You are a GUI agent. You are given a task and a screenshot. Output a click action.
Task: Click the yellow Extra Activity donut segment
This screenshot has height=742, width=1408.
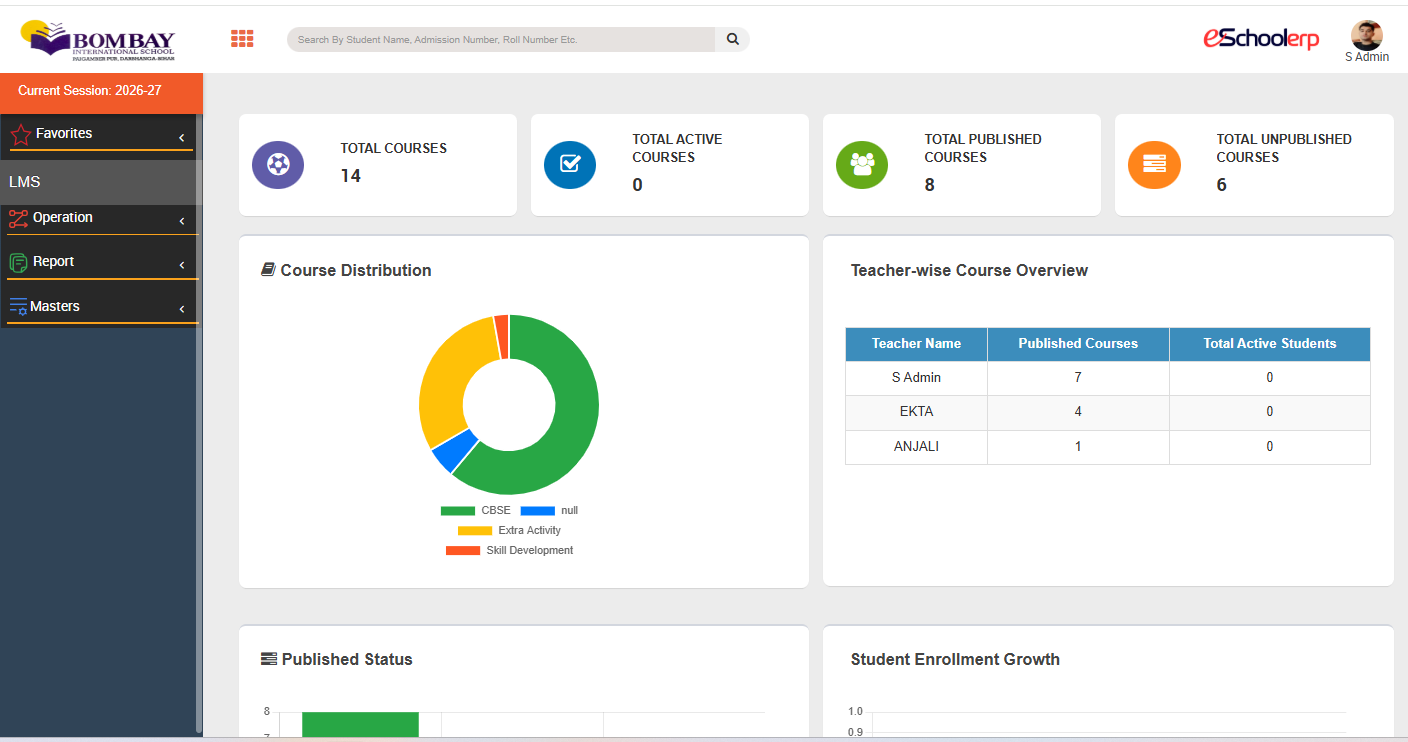(445, 380)
